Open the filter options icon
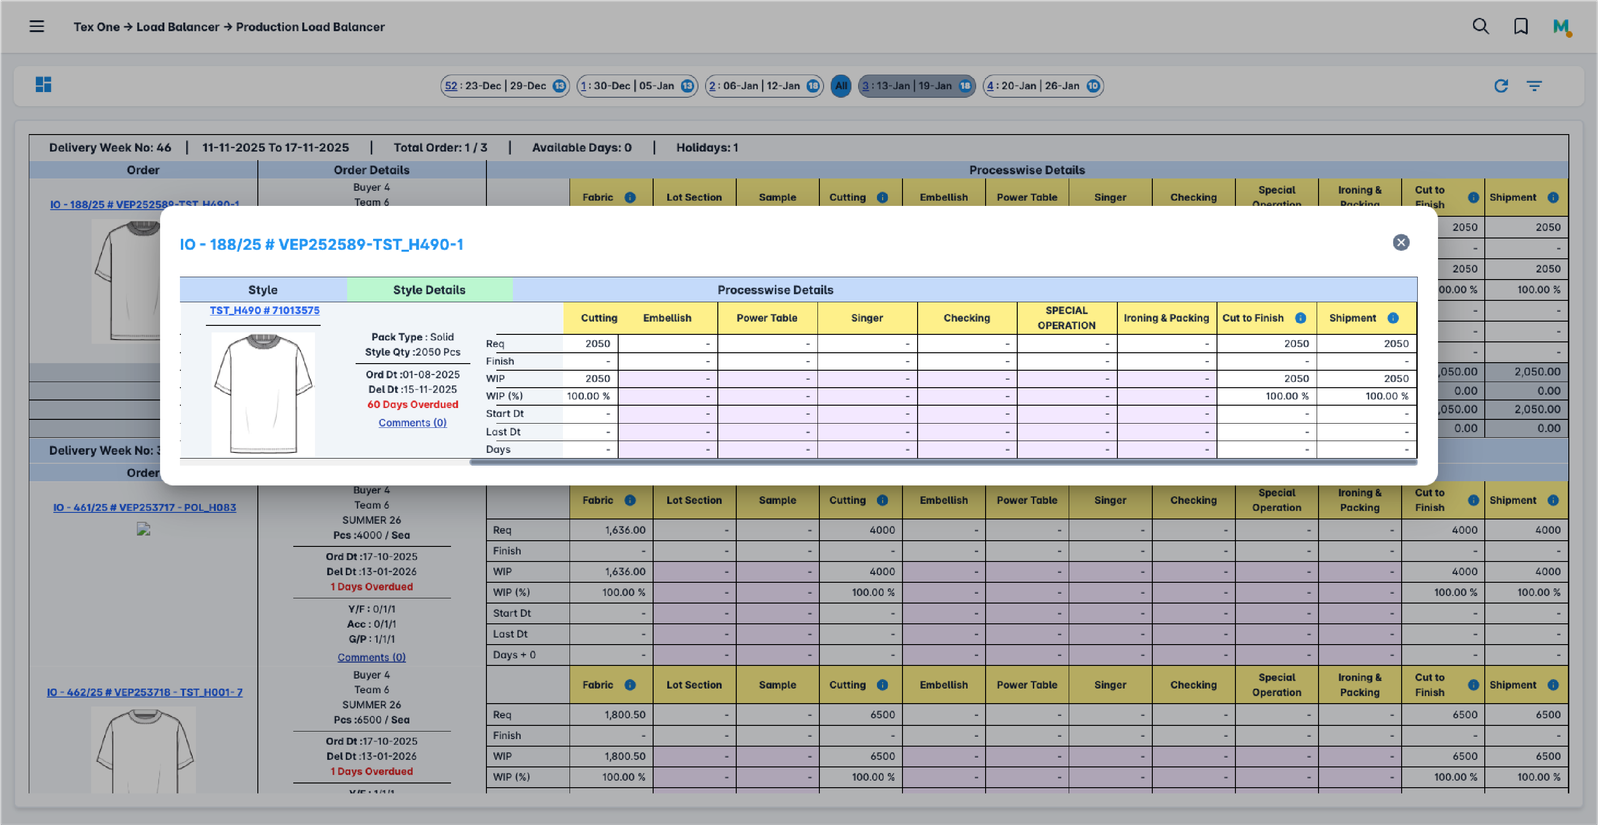Image resolution: width=1600 pixels, height=825 pixels. 1534,86
